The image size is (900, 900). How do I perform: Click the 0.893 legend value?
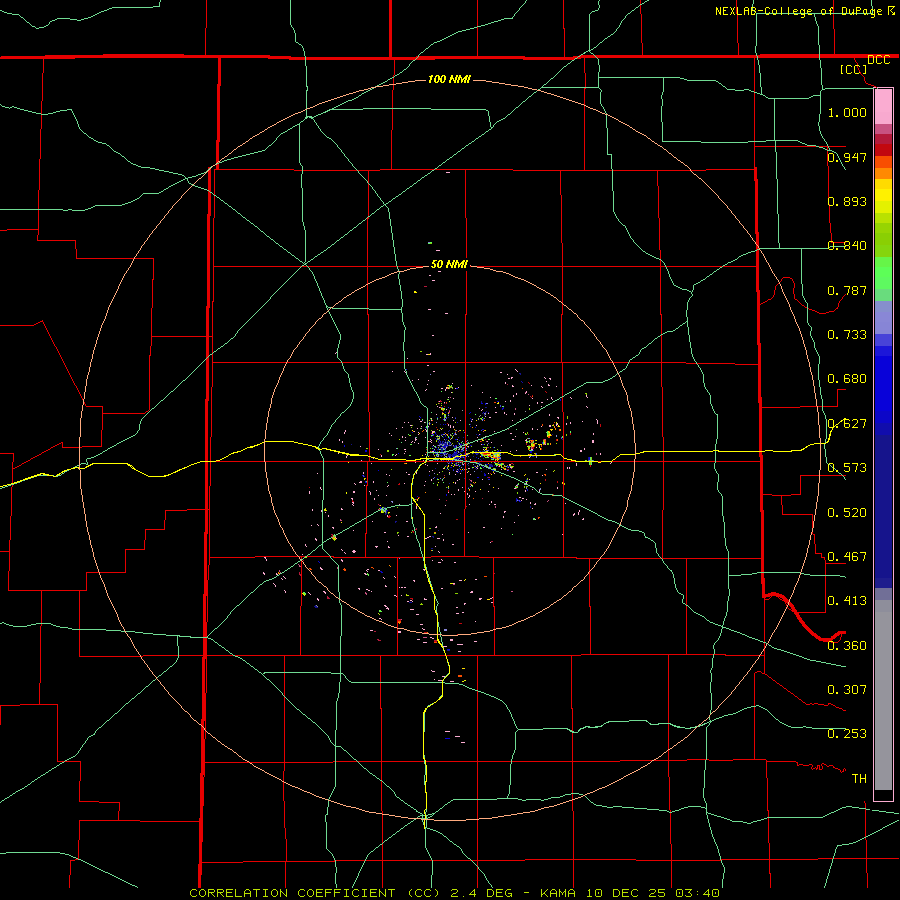point(847,201)
